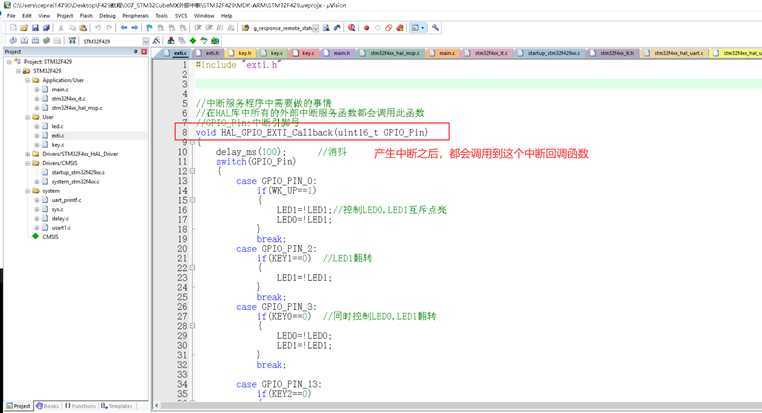This screenshot has width=762, height=413.
Task: Select startup_stm32f429xx.s in project tree
Action: [78, 172]
